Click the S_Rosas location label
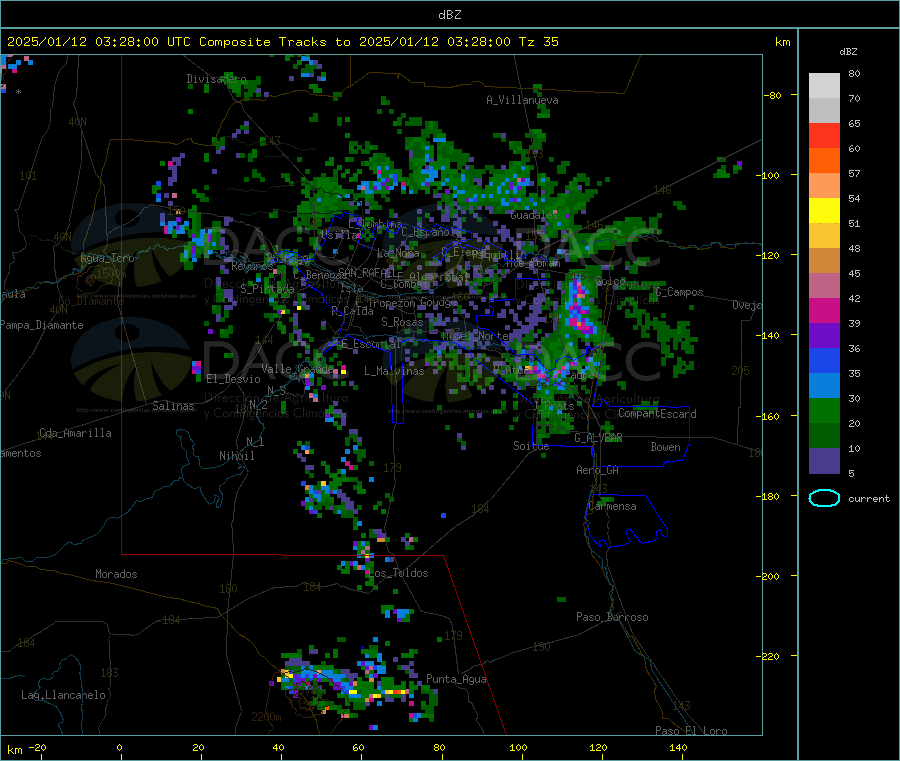Screen dimensions: 900x761 tap(402, 323)
